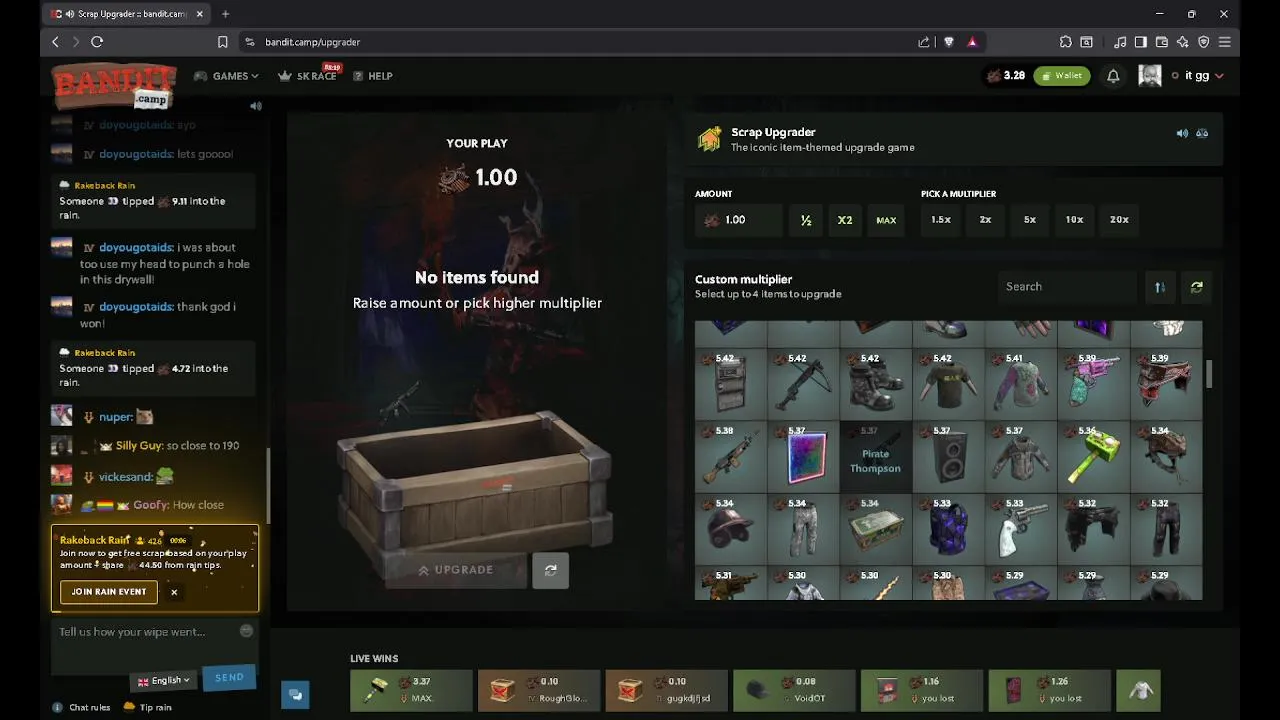Toggle chat sound speaker icon
The height and width of the screenshot is (720, 1280).
point(256,106)
